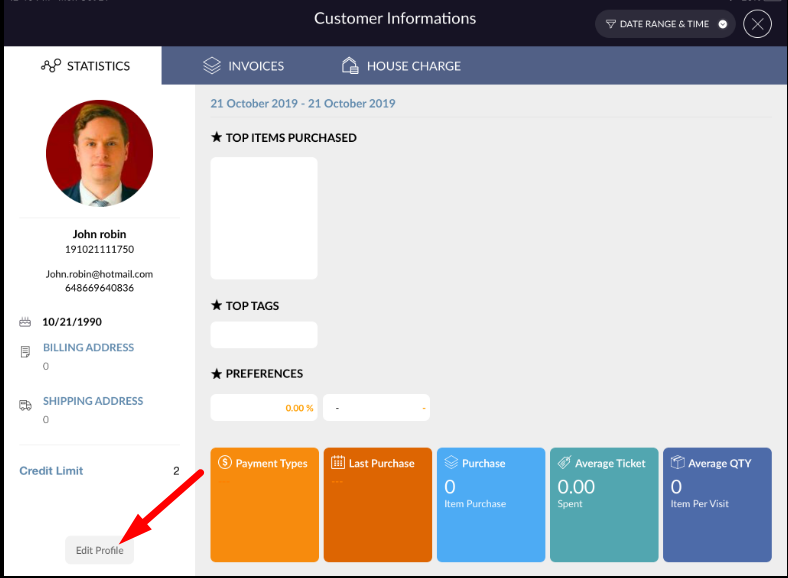Click the Billing Address link

[88, 348]
